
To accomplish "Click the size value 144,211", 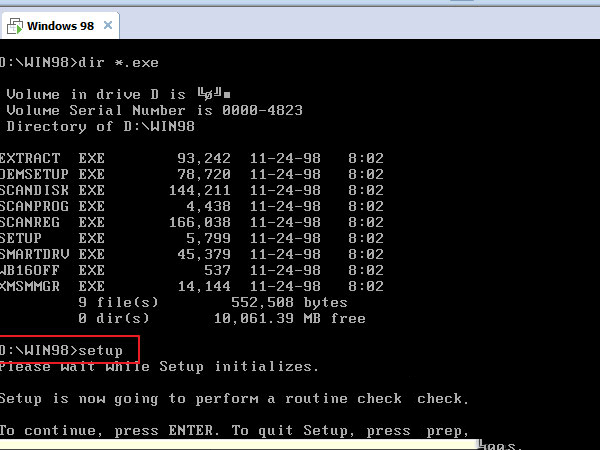I will pos(200,191).
